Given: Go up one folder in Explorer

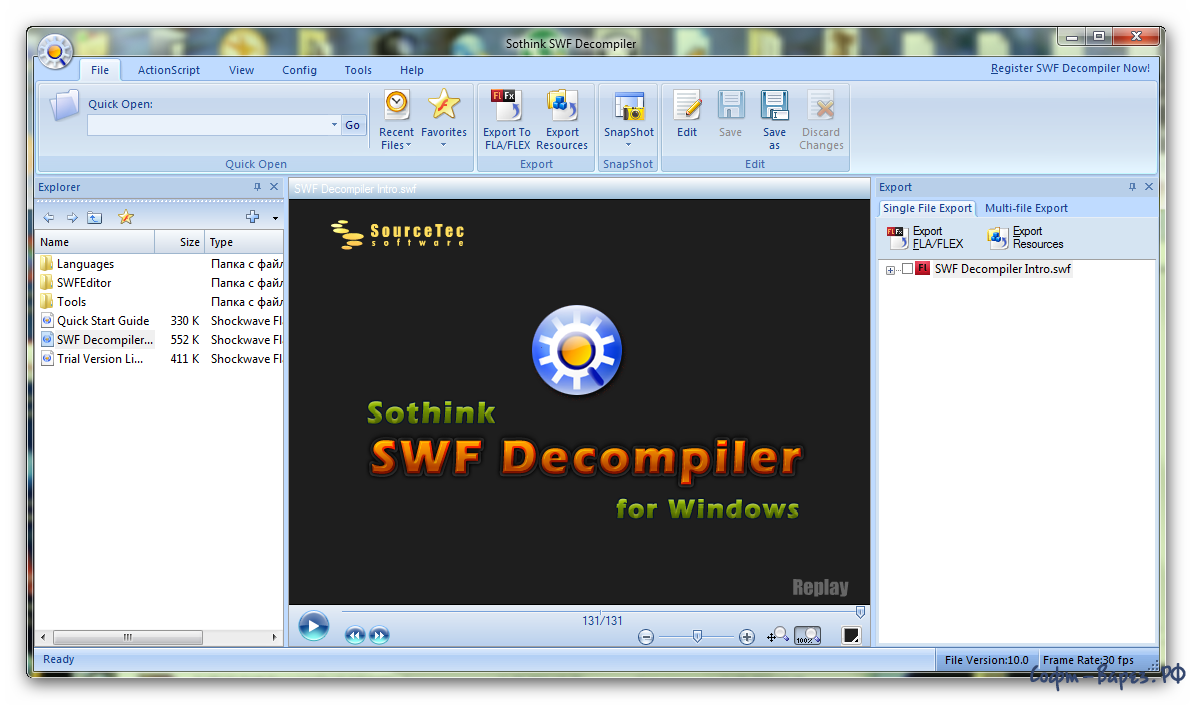Looking at the screenshot, I should [x=94, y=218].
